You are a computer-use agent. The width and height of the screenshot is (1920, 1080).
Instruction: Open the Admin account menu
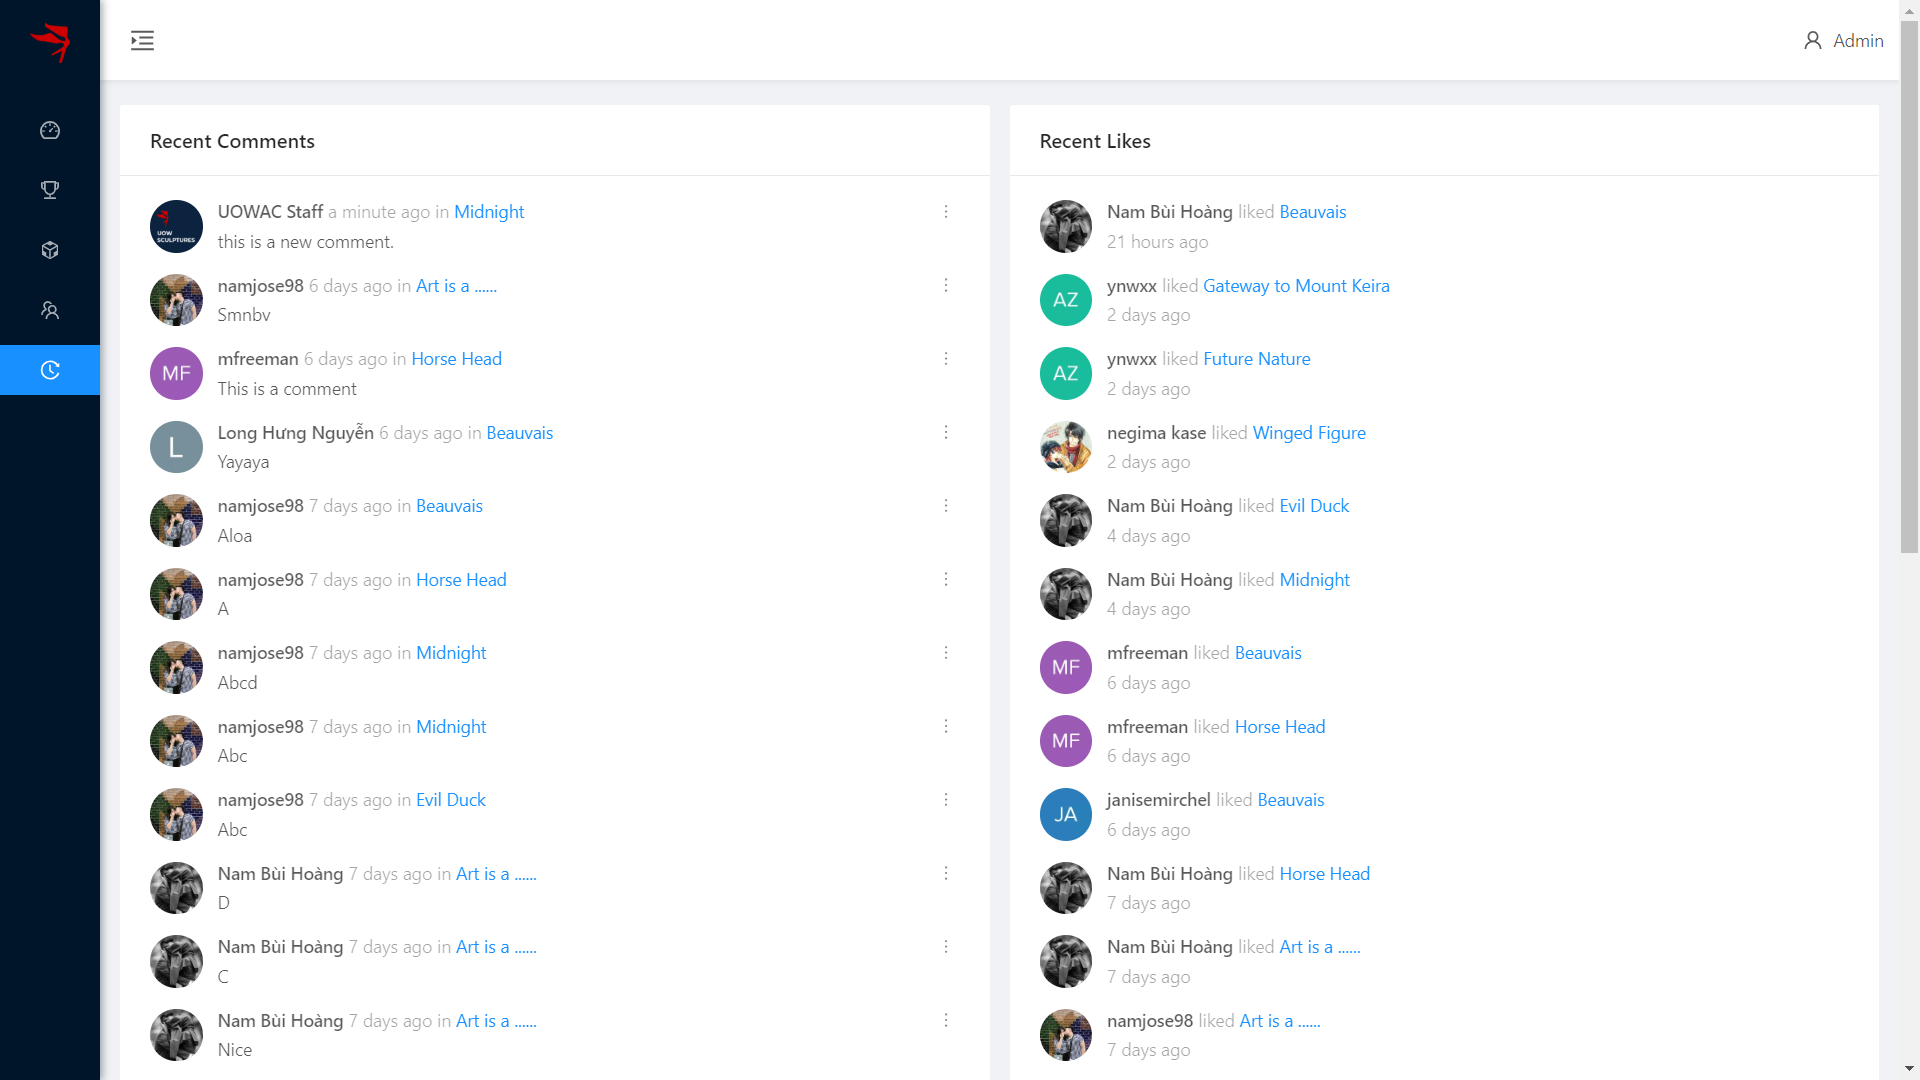pyautogui.click(x=1857, y=41)
